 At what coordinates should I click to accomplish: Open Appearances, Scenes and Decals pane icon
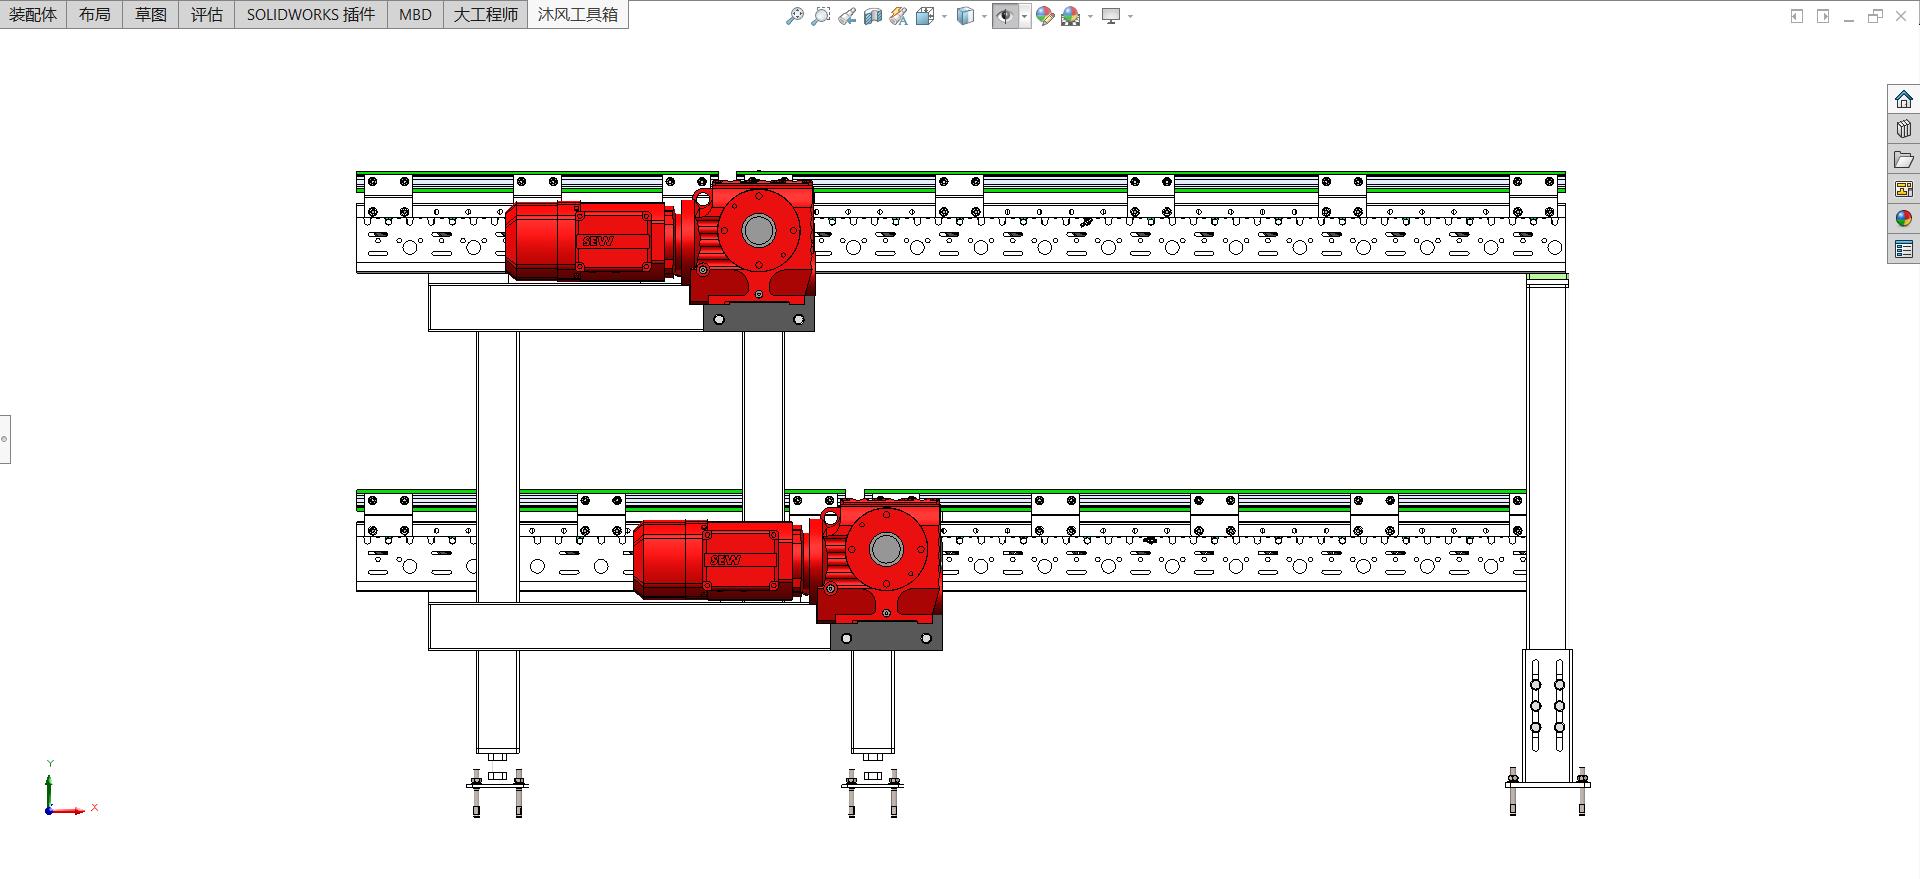click(1904, 219)
